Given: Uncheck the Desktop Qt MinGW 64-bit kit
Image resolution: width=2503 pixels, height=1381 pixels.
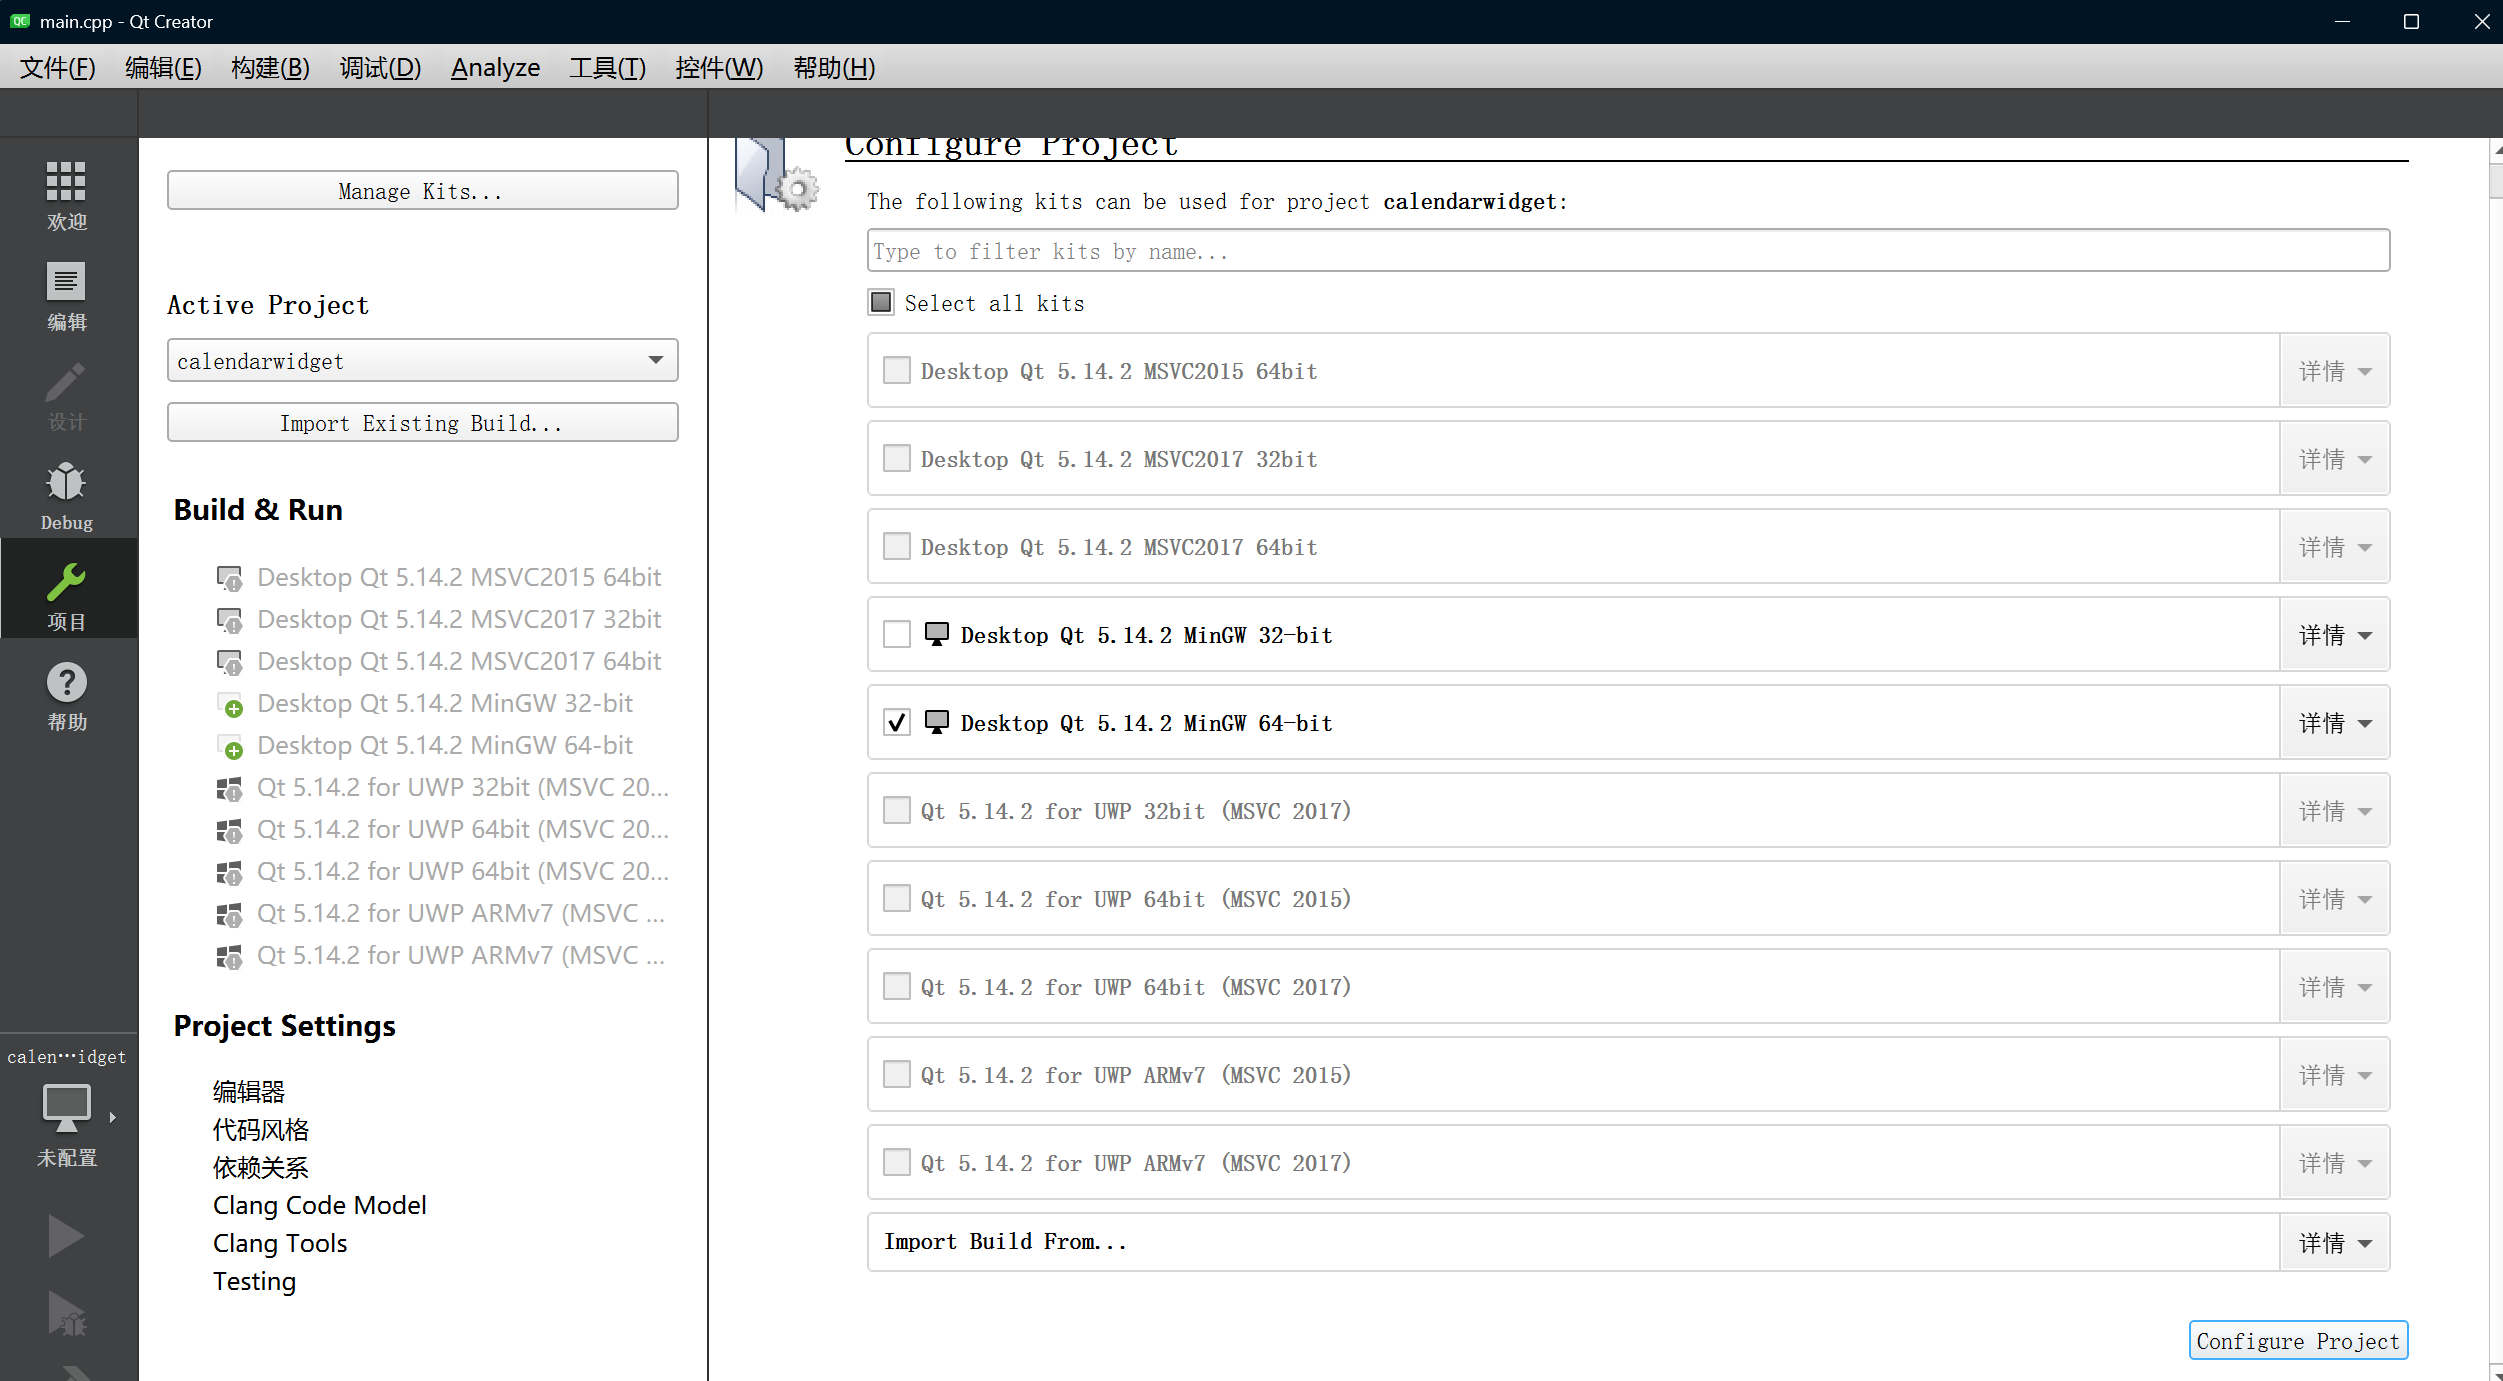Looking at the screenshot, I should (897, 723).
